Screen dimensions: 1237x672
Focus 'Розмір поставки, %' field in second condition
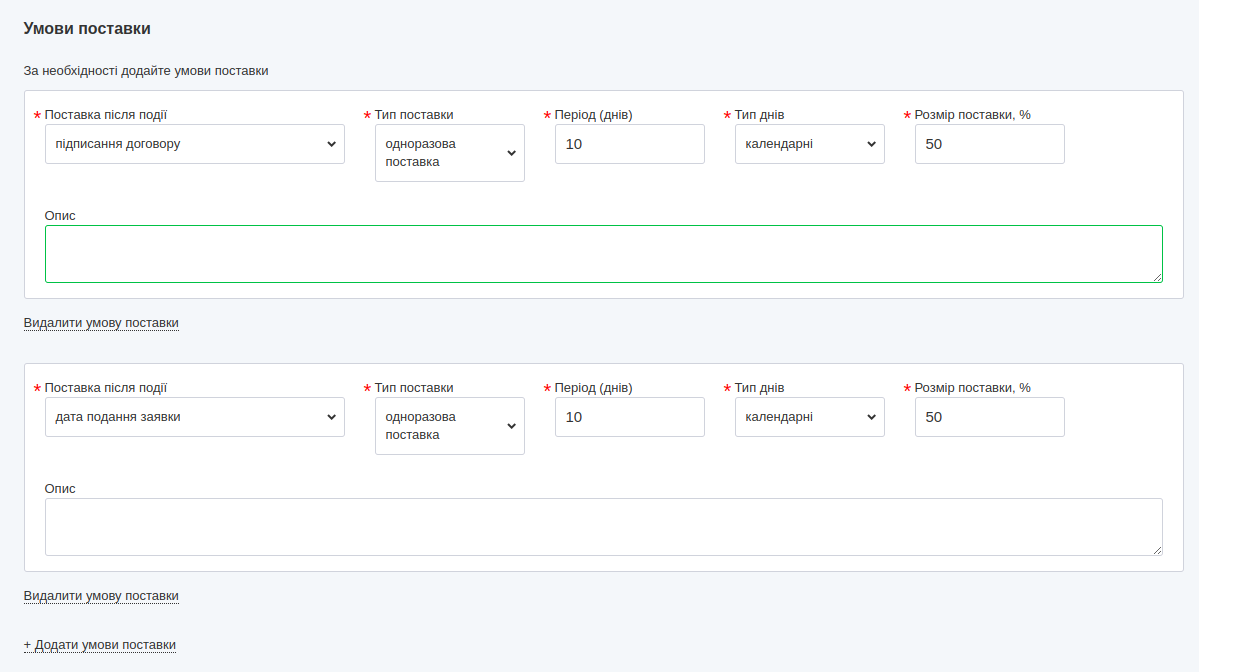pos(989,417)
